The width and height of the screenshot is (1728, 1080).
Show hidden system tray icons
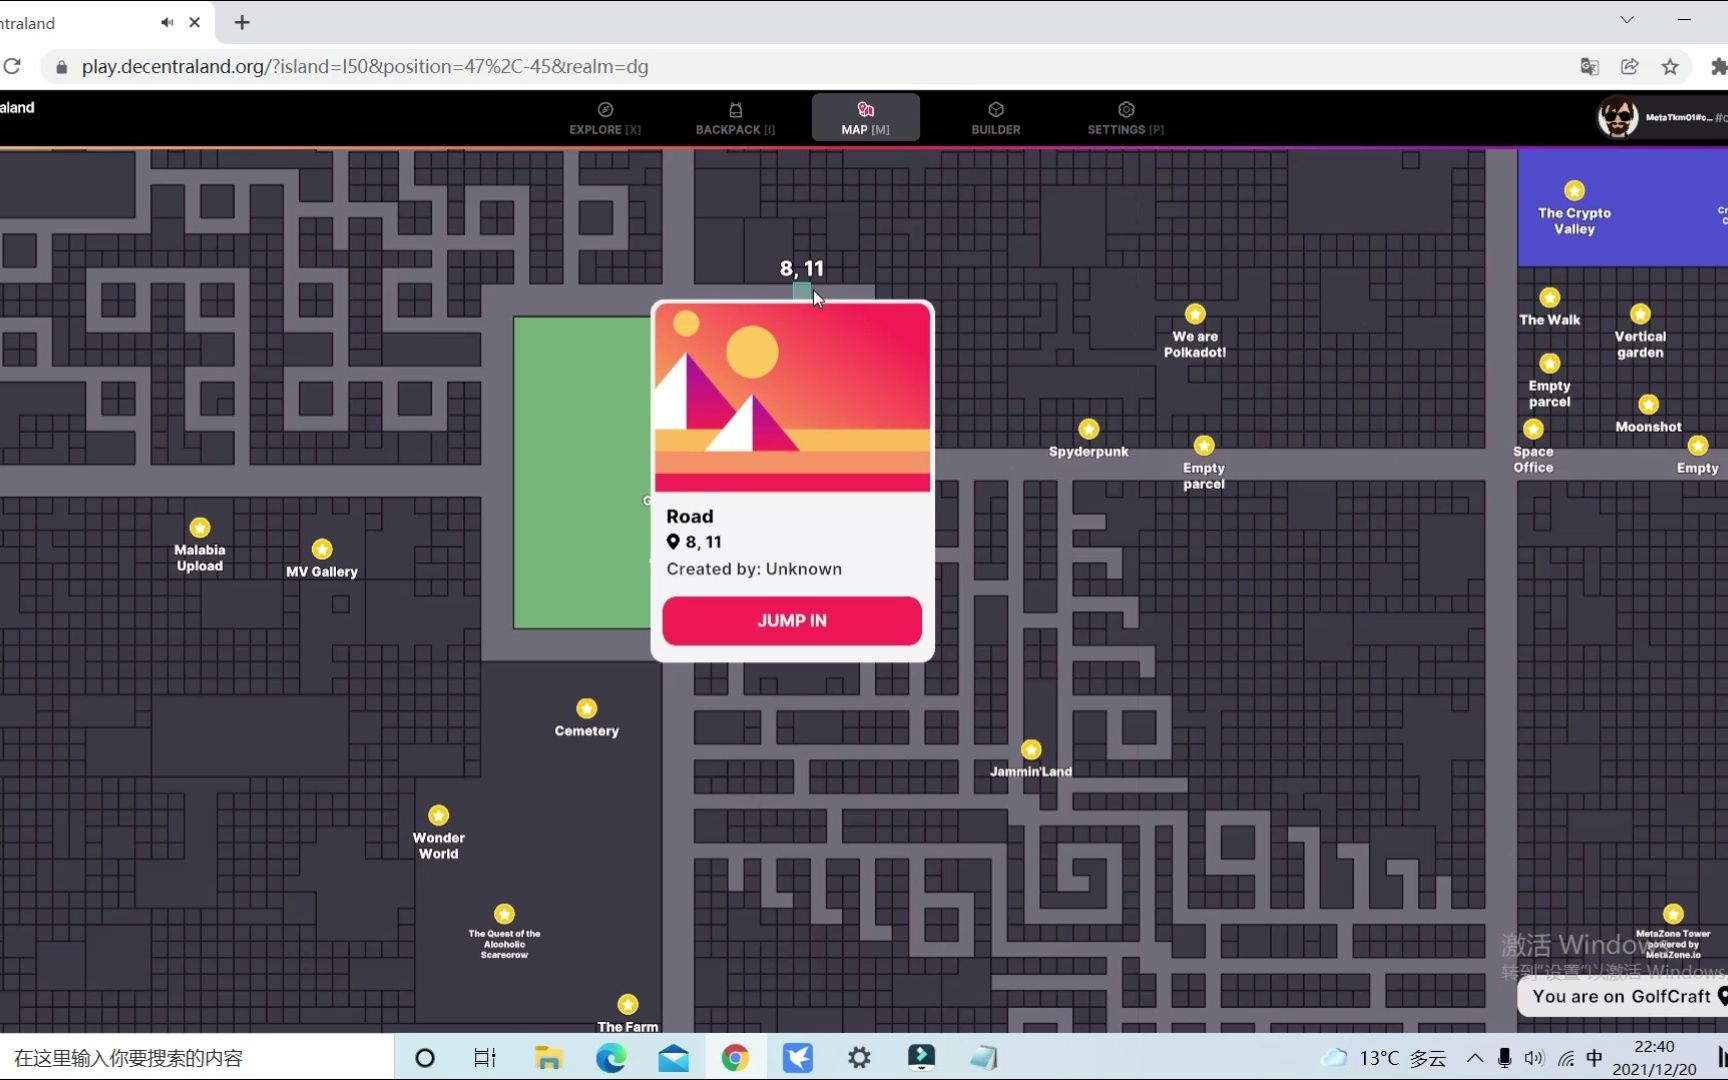coord(1475,1057)
